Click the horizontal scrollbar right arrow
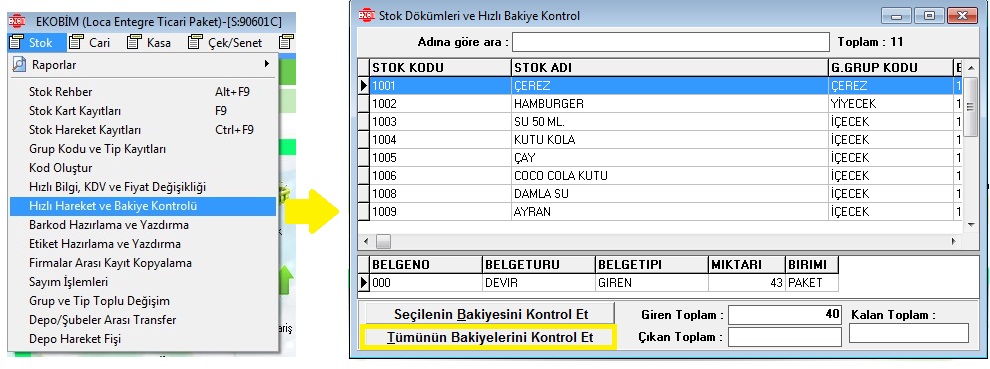990x369 pixels. click(953, 241)
